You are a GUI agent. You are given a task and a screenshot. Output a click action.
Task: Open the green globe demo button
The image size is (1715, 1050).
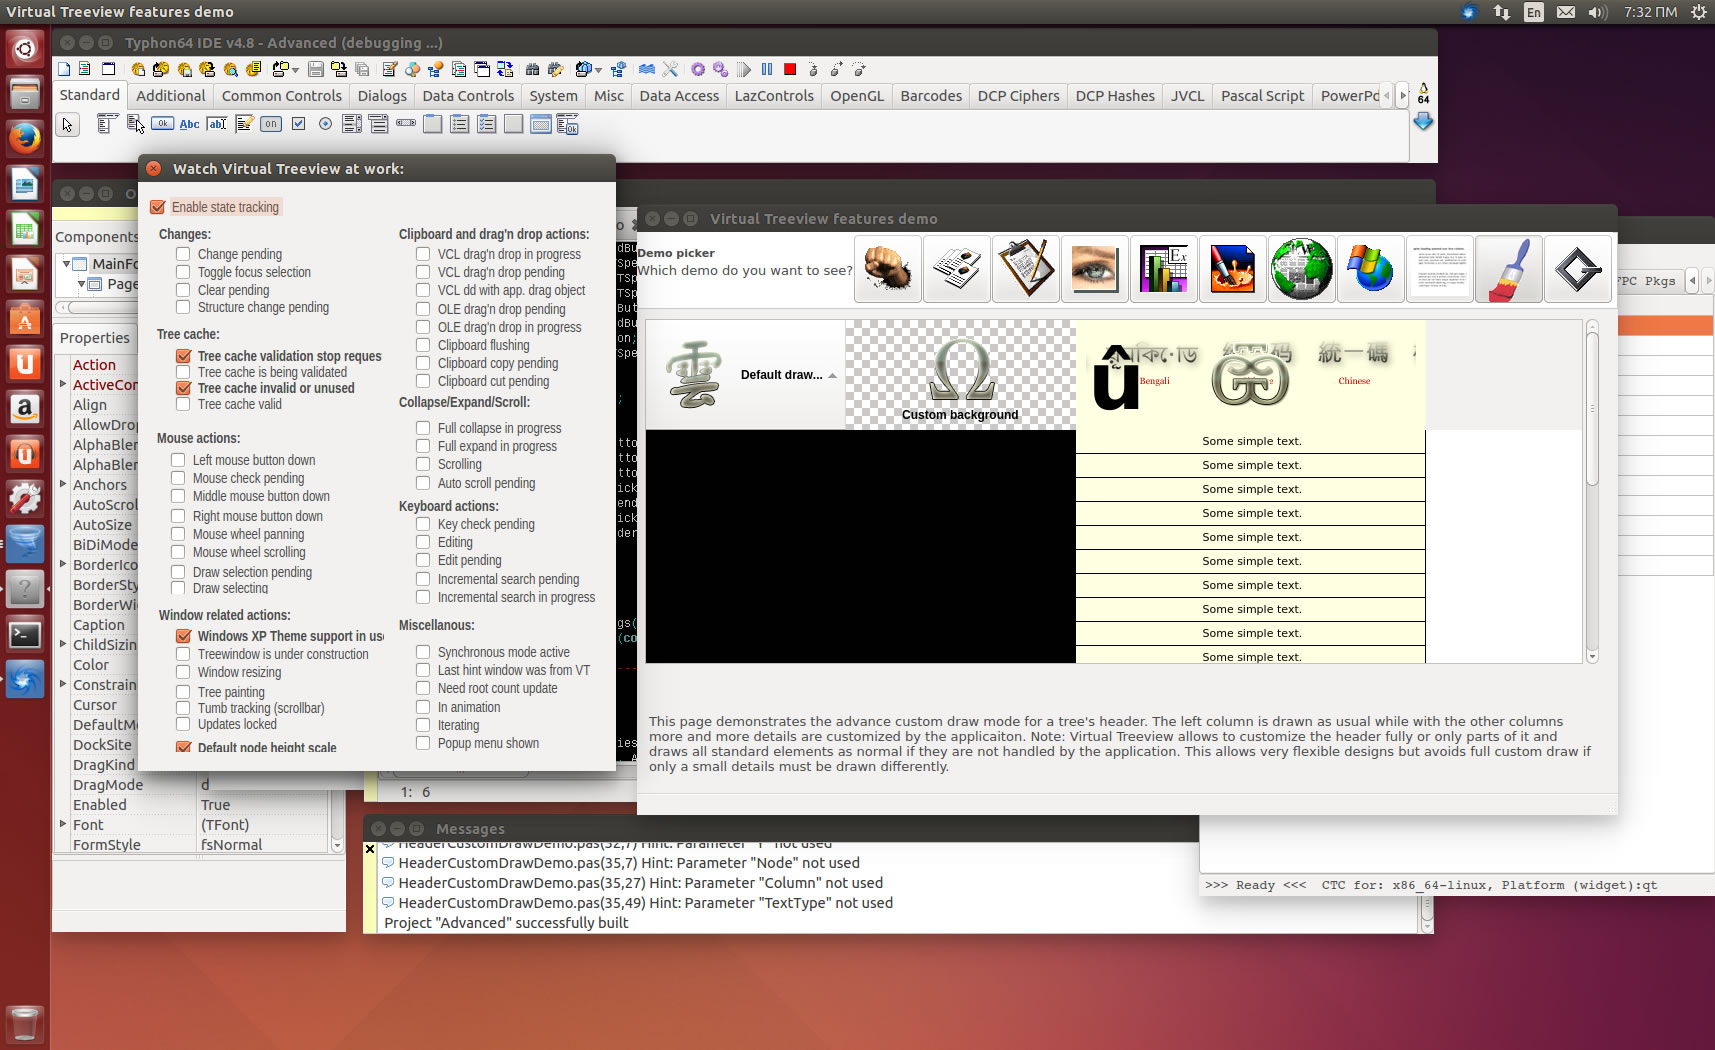pyautogui.click(x=1302, y=269)
